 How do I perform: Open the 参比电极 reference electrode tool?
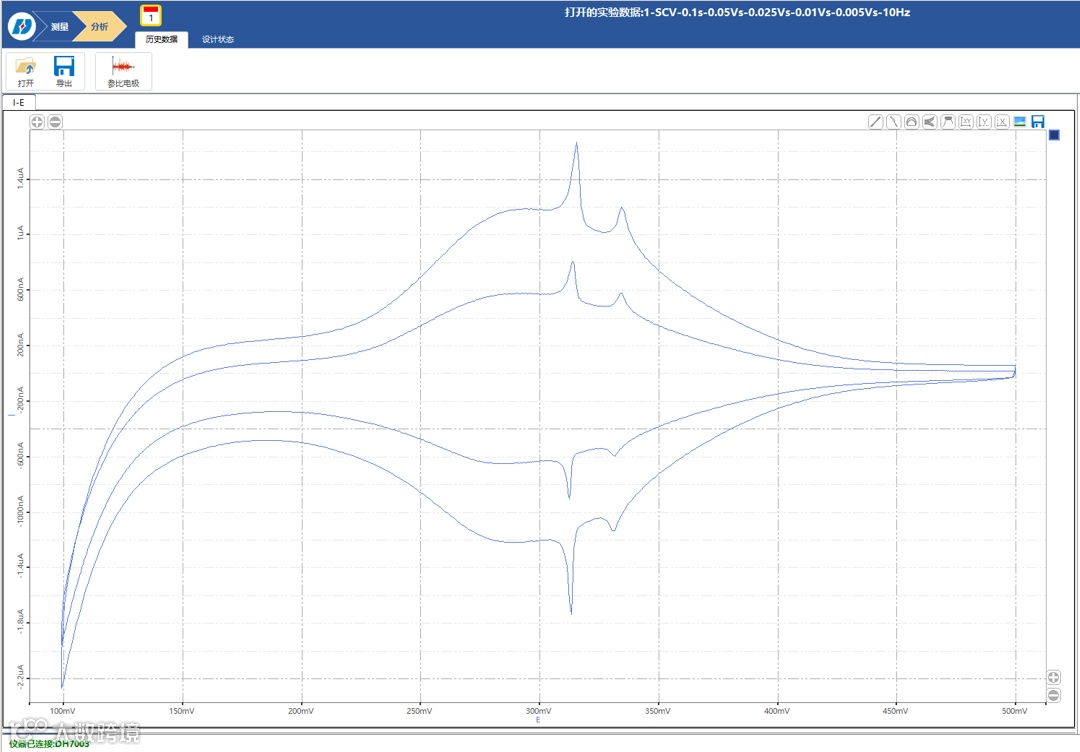[x=123, y=72]
